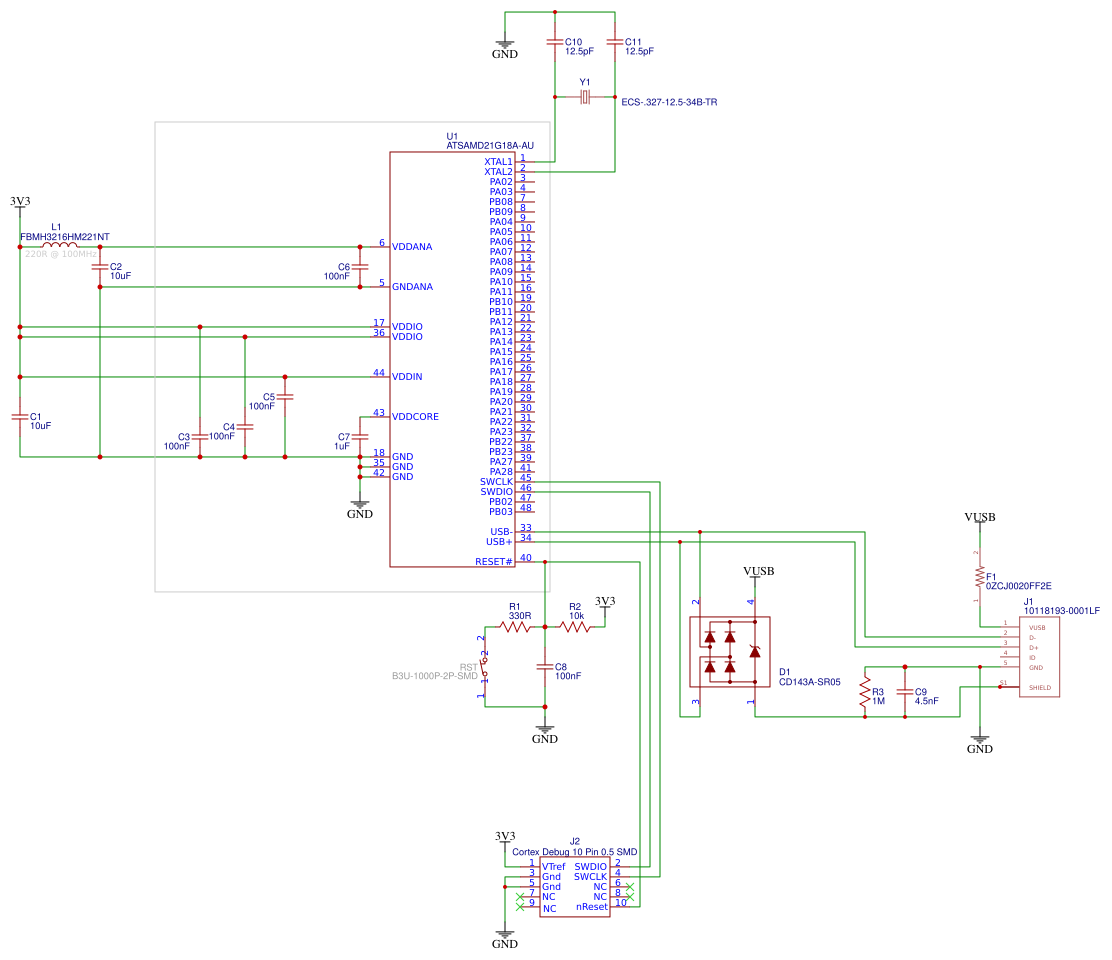Click the J1 USB connector body
This screenshot has width=1112, height=960.
coord(1039,657)
